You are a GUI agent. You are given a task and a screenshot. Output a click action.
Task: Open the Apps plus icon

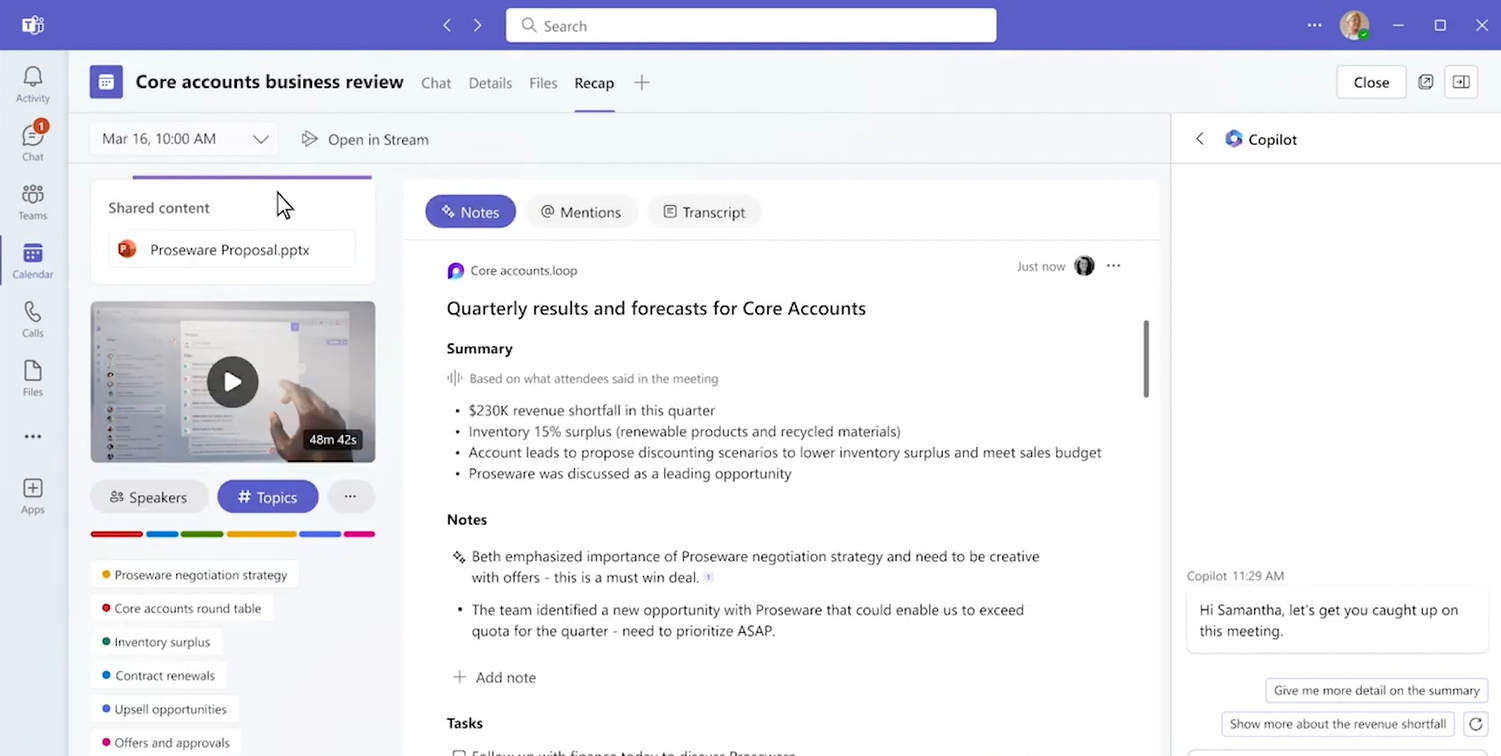pos(32,495)
